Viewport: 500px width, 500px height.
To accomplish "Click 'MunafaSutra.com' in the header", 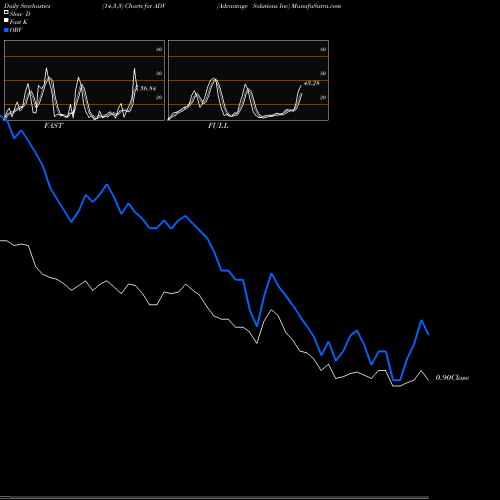I will tap(316, 6).
